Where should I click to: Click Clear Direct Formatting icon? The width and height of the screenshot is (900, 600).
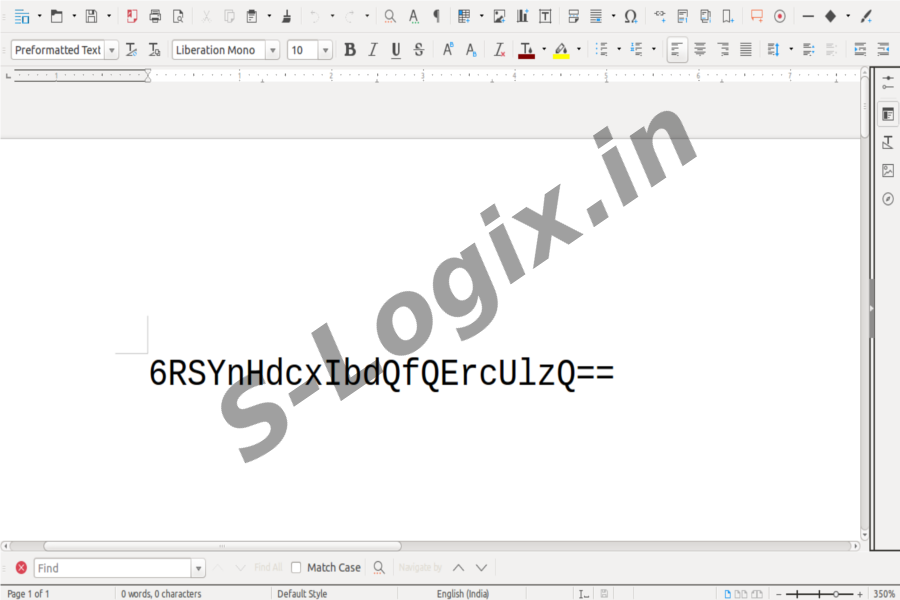499,50
